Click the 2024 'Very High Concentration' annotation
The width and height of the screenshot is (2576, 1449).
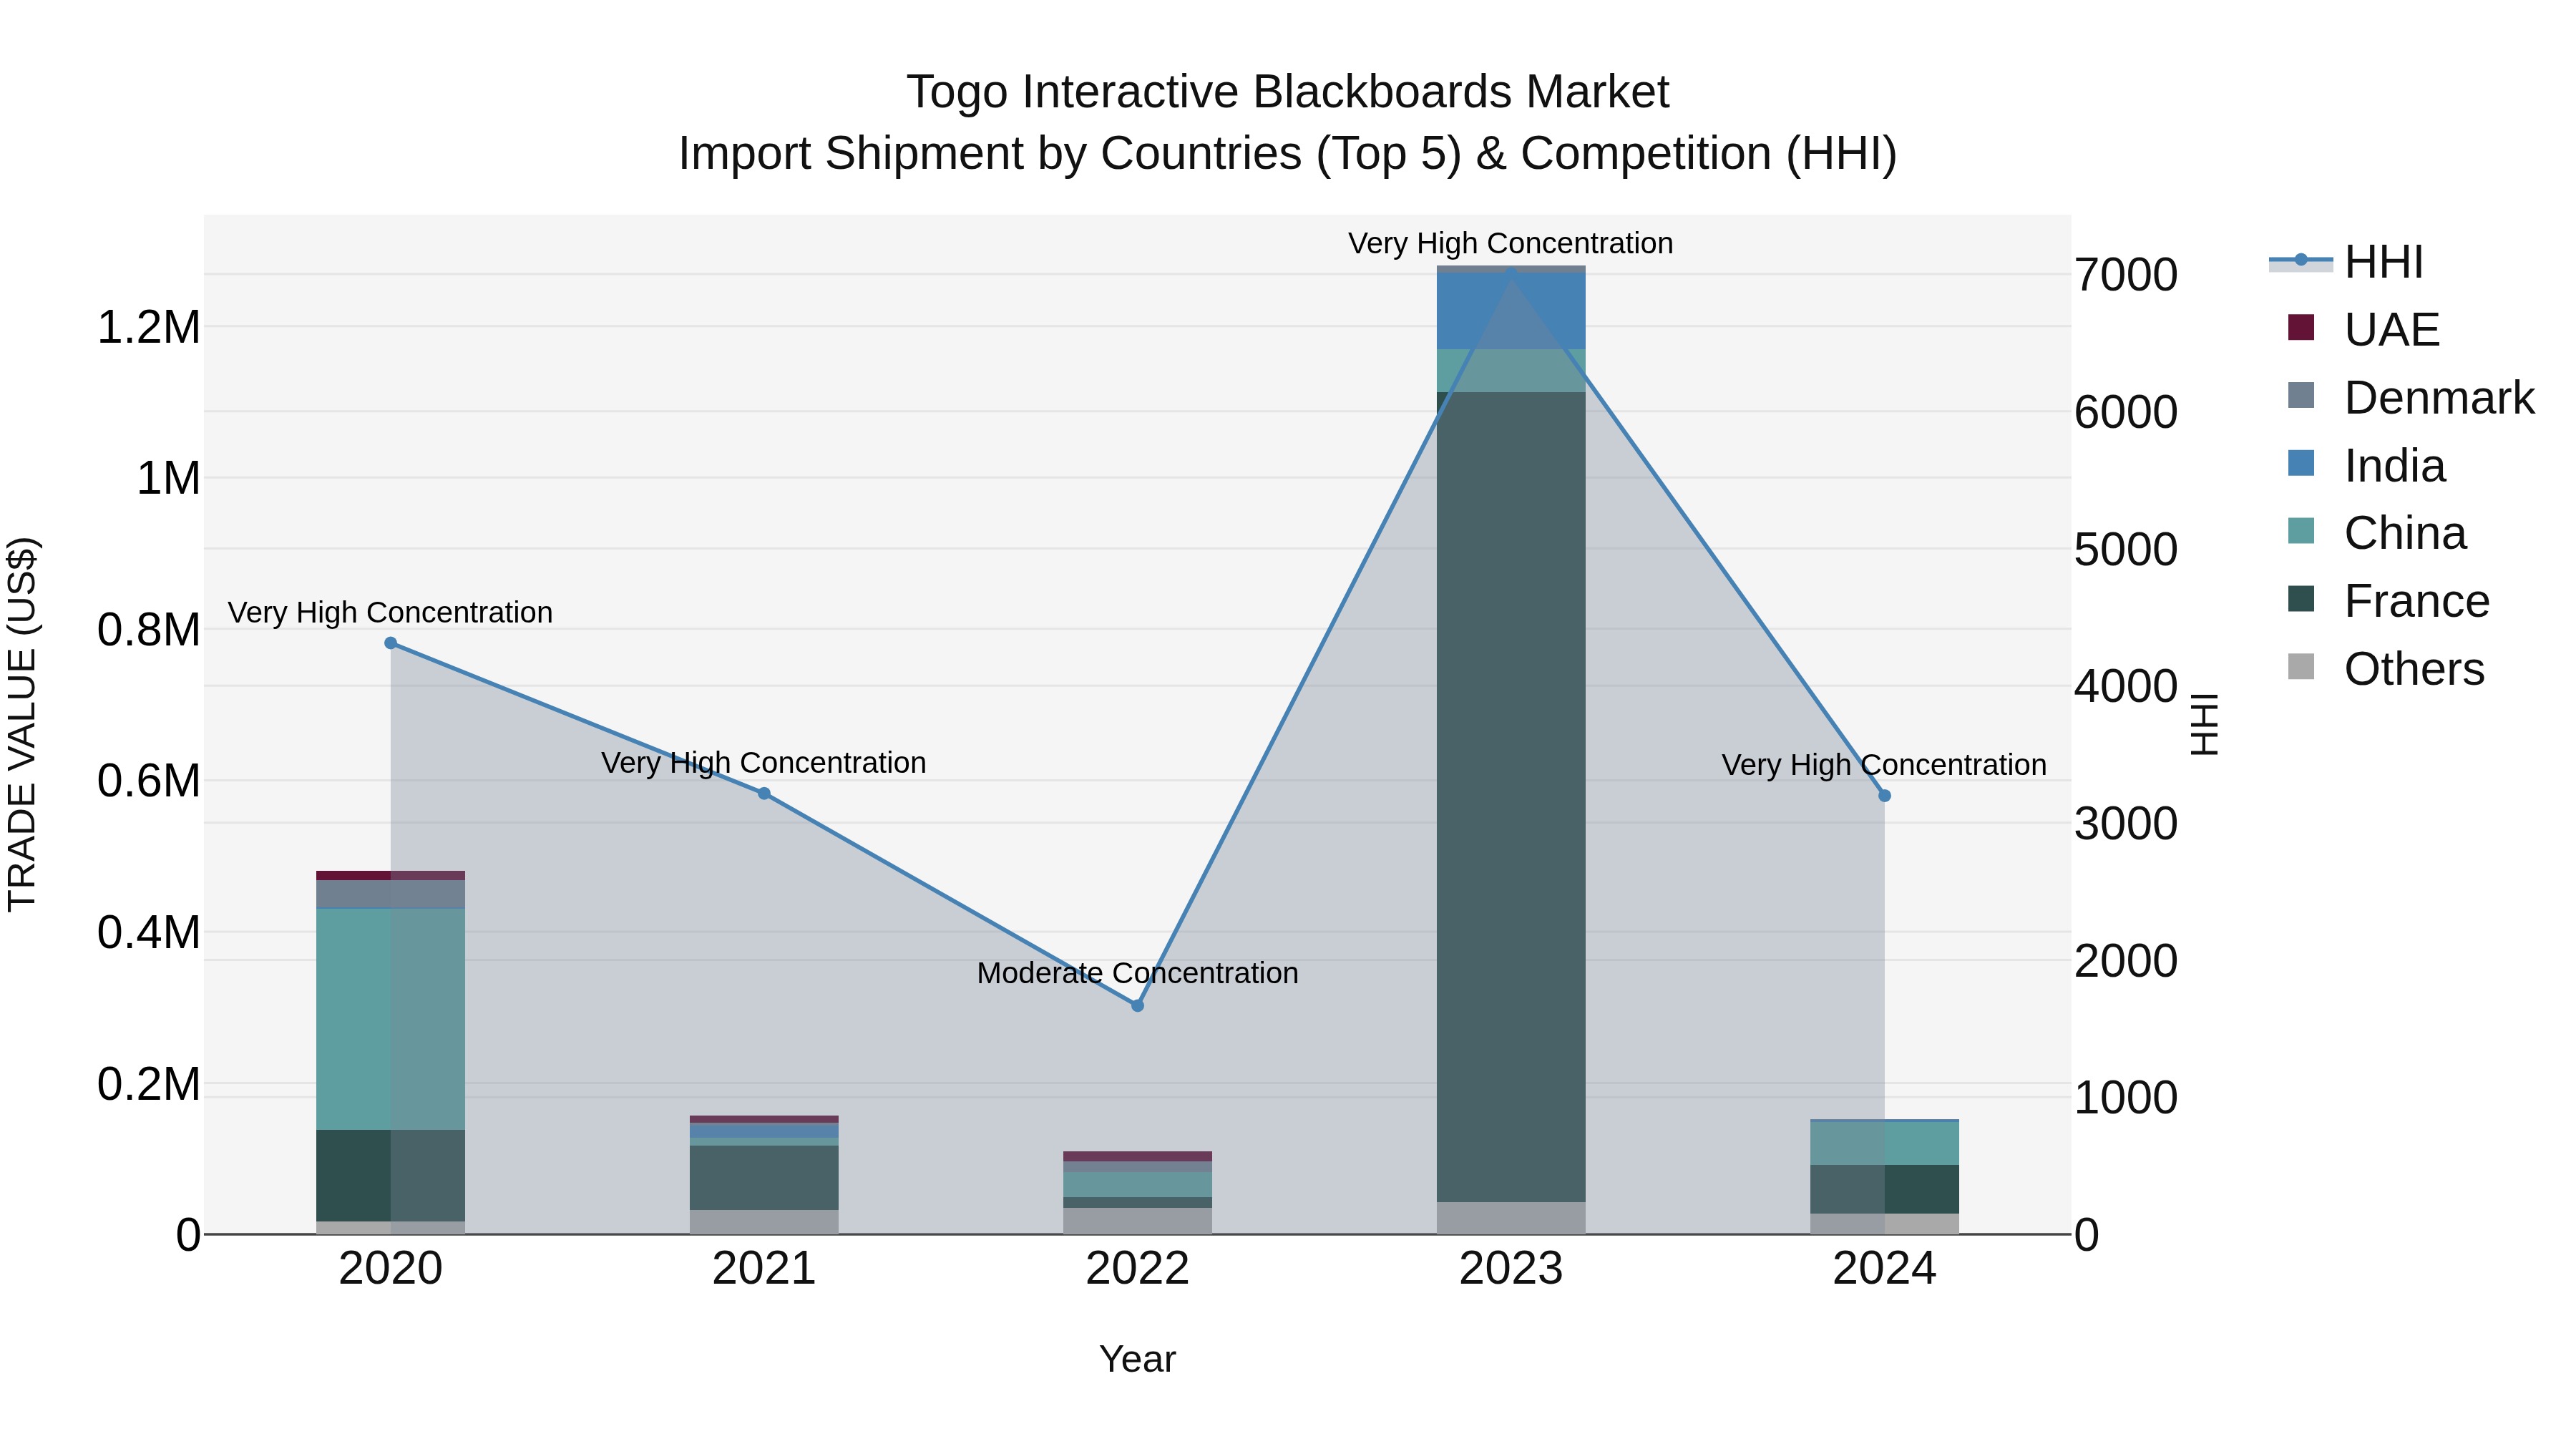[1884, 765]
